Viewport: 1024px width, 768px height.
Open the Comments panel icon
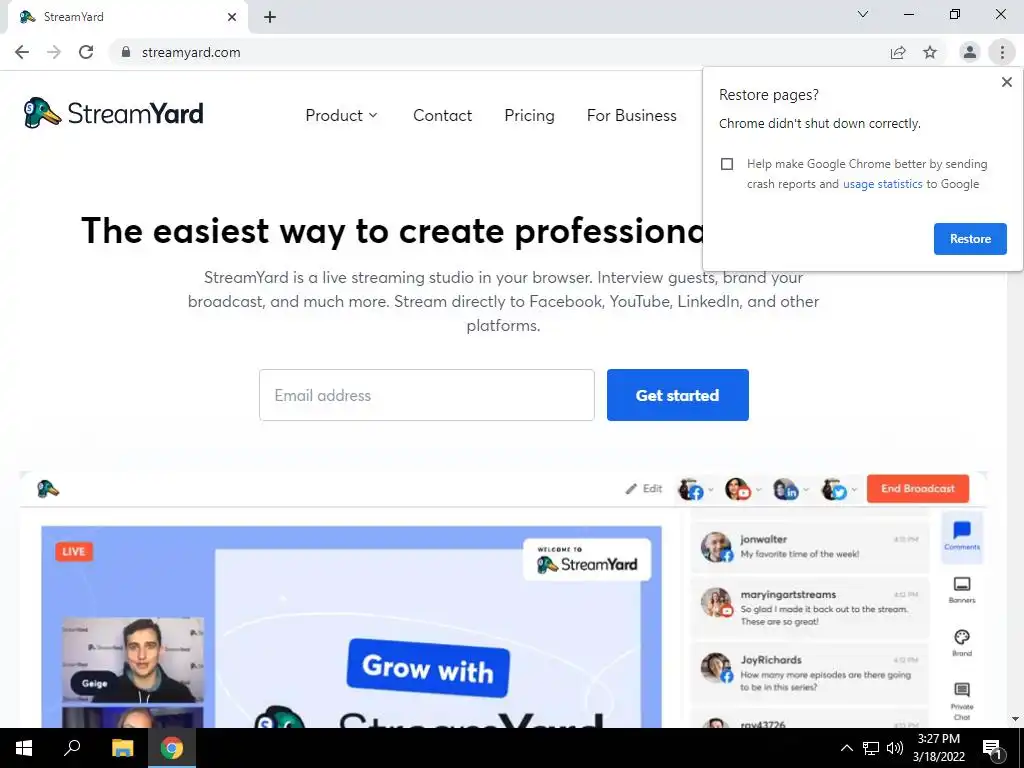pos(962,536)
